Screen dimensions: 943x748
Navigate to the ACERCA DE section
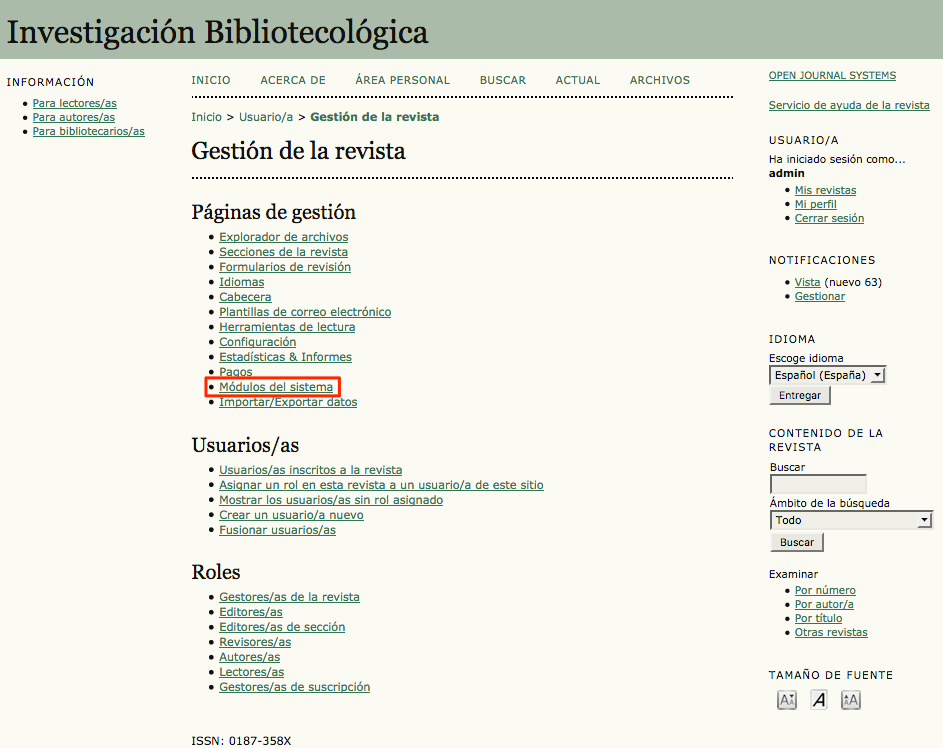[292, 80]
